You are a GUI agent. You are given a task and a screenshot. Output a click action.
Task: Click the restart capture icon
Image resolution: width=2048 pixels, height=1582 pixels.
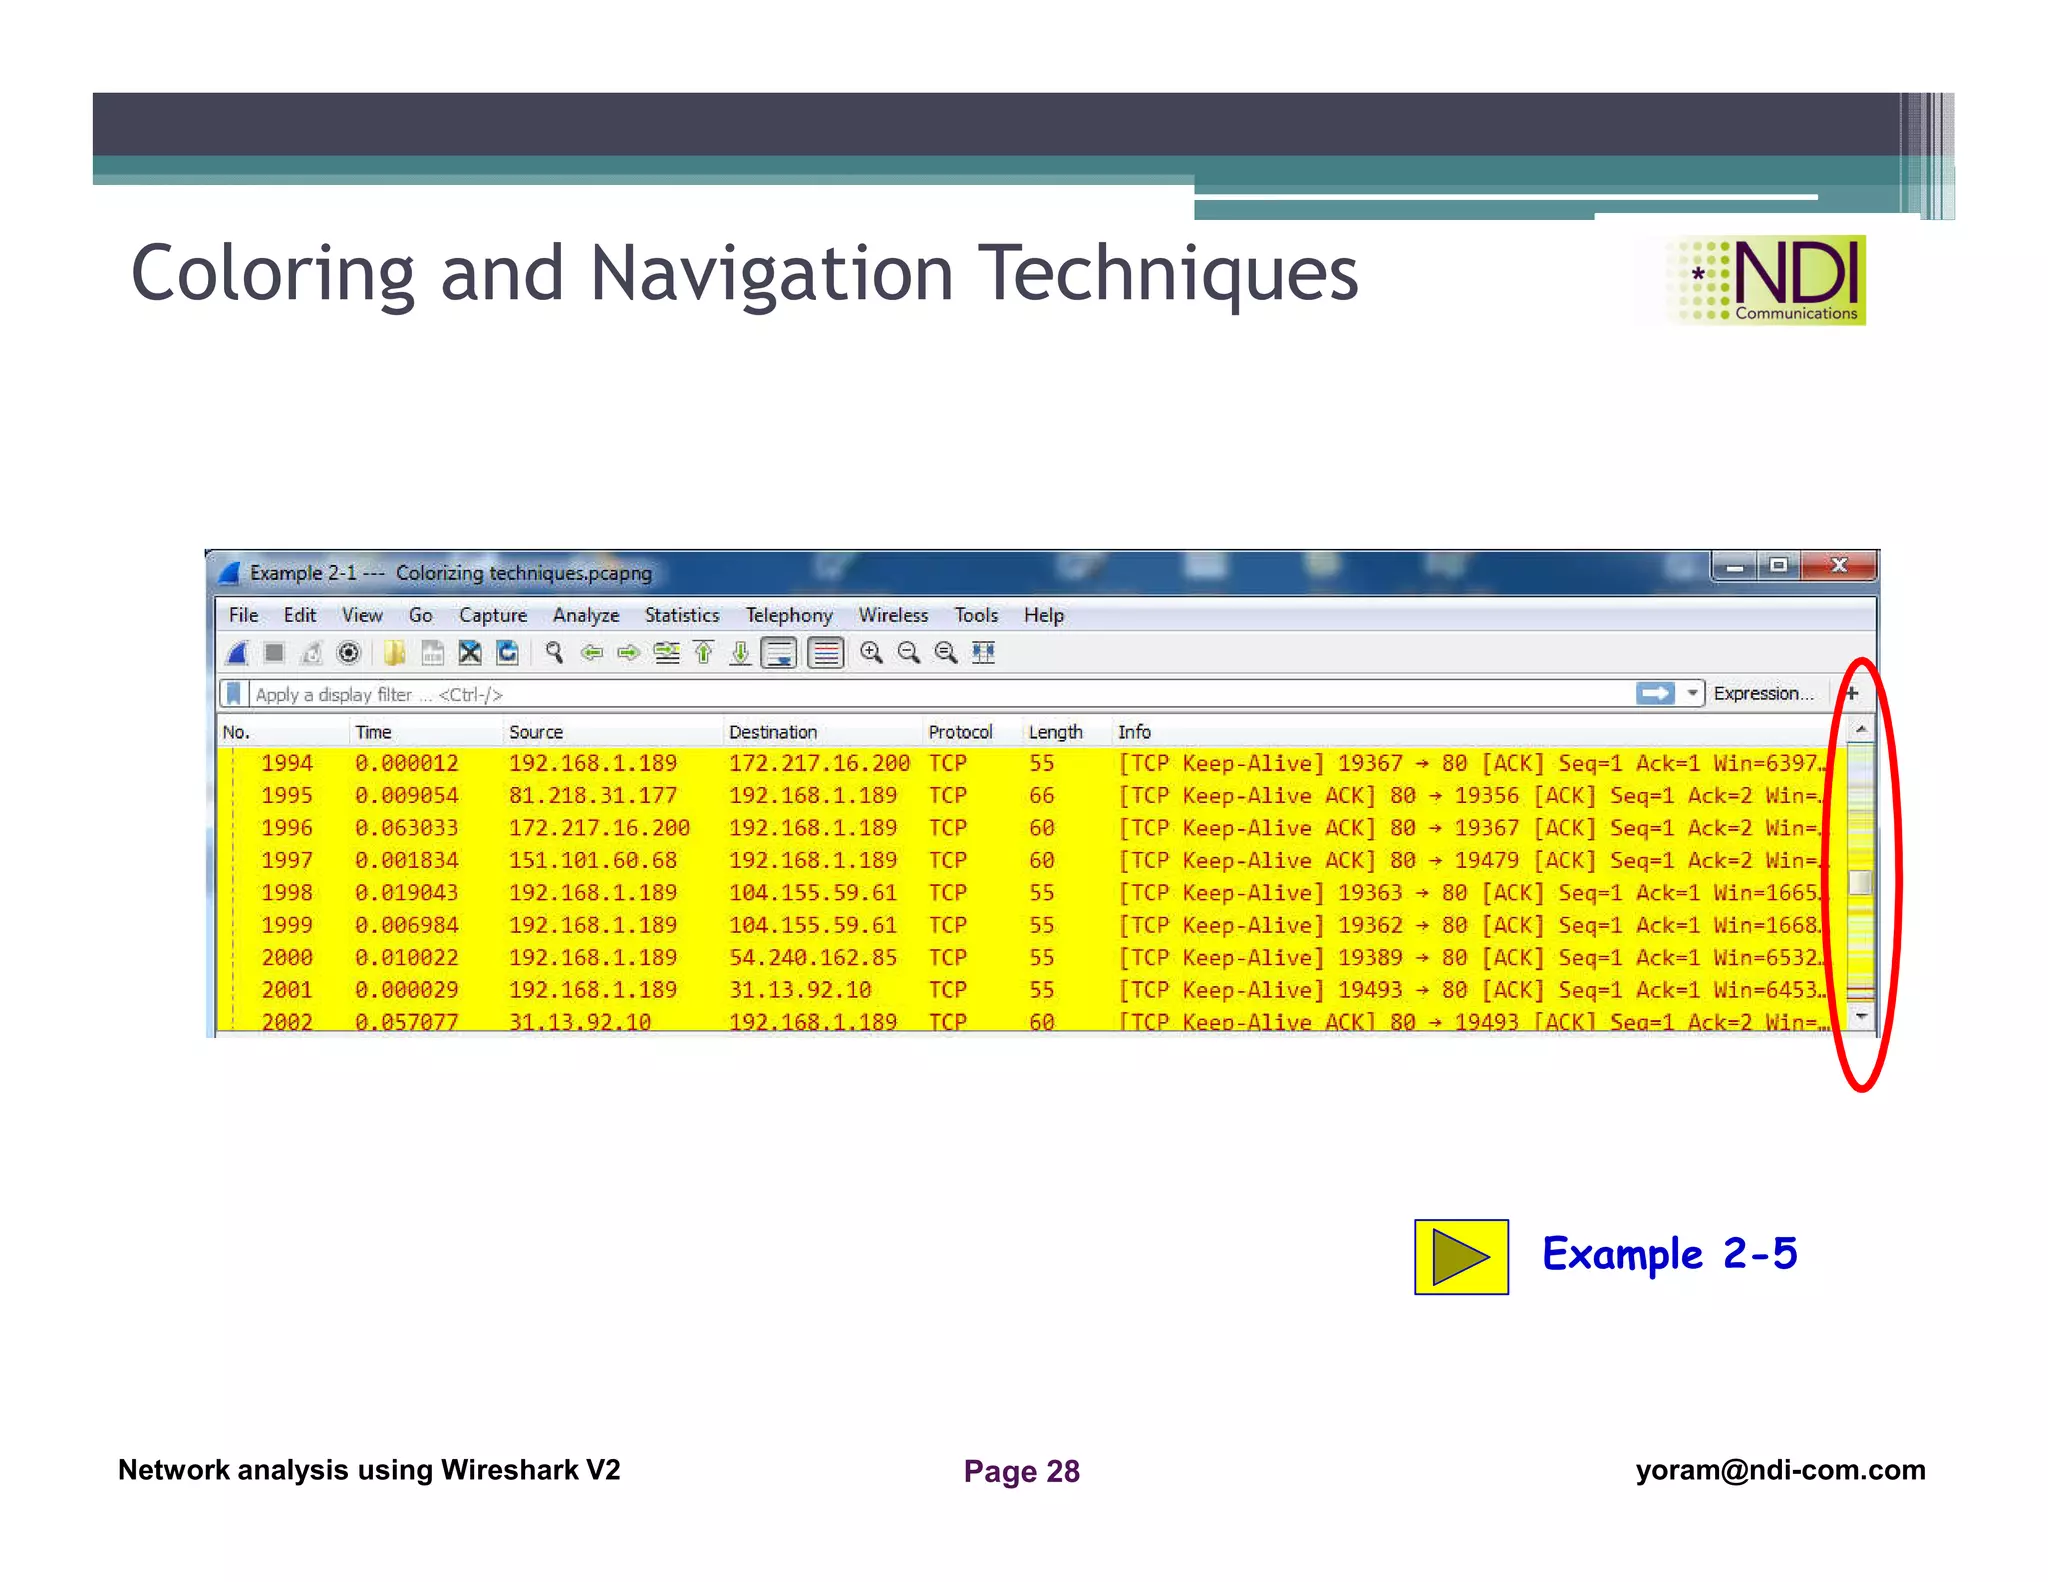(311, 653)
